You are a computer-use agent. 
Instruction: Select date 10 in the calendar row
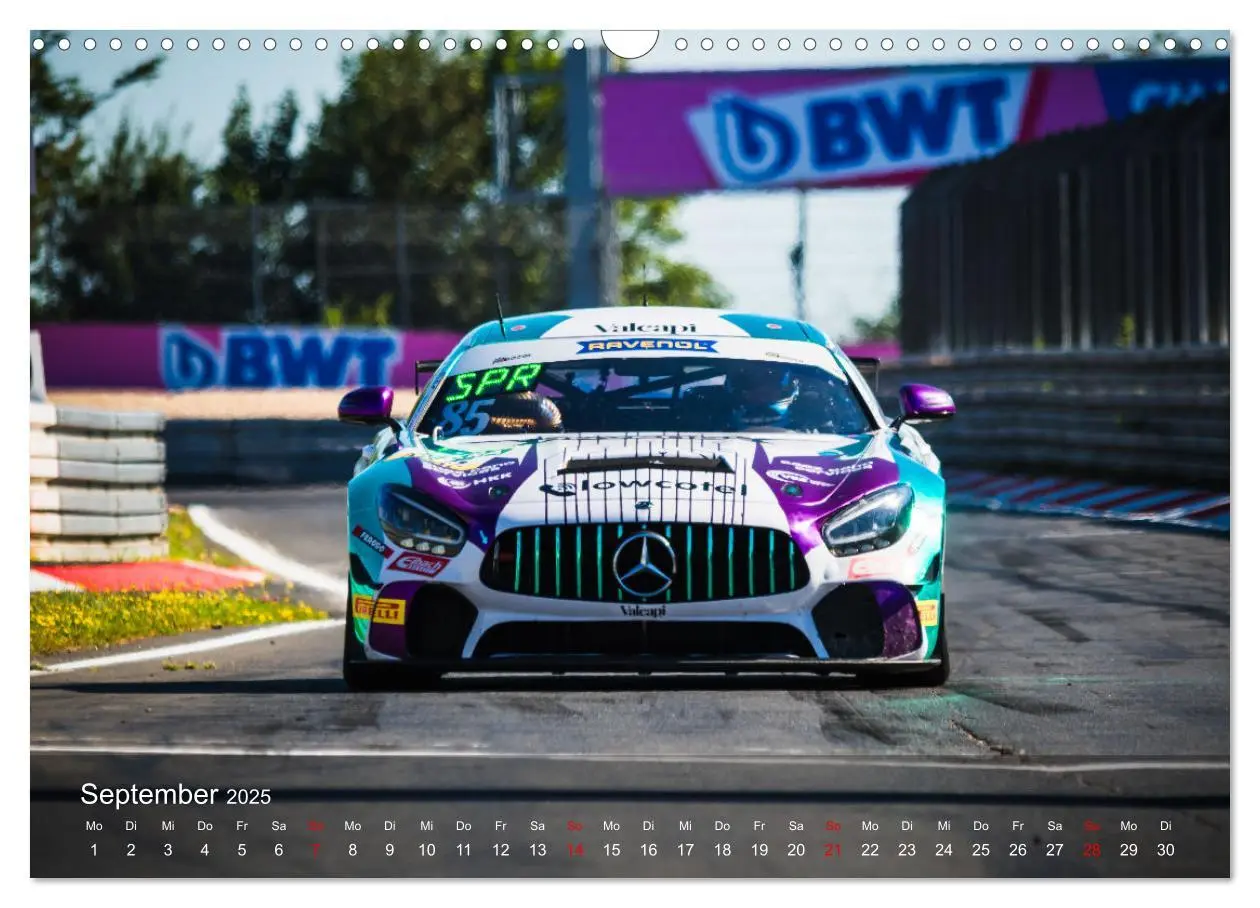(x=427, y=850)
